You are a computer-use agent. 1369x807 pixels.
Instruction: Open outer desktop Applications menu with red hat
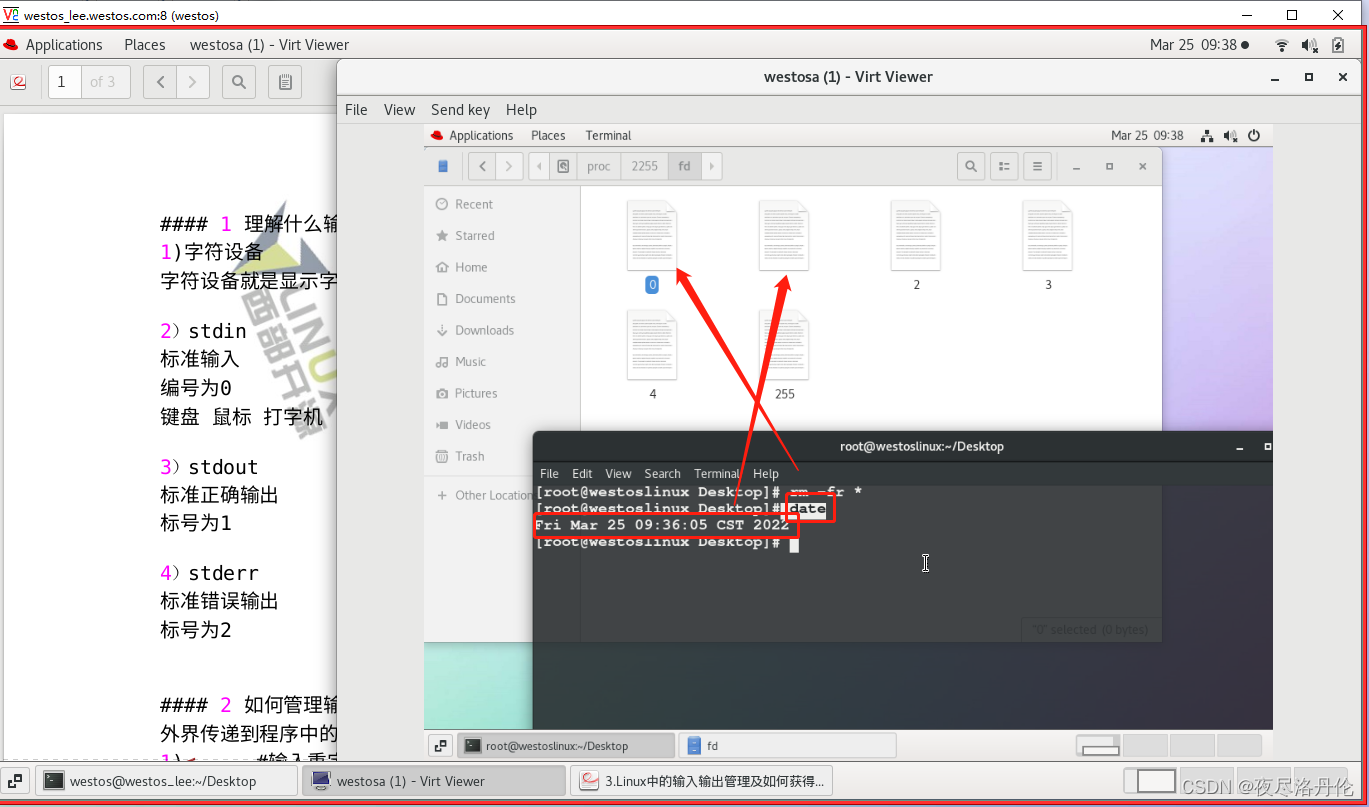pos(53,45)
